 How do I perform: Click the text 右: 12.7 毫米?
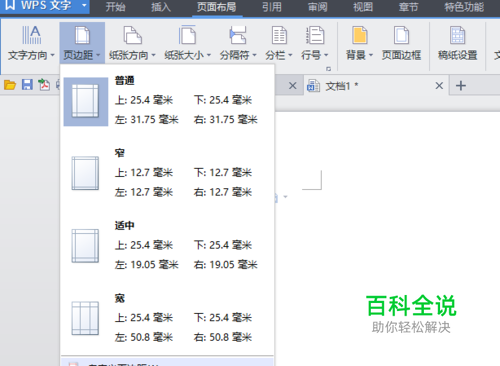pyautogui.click(x=223, y=192)
